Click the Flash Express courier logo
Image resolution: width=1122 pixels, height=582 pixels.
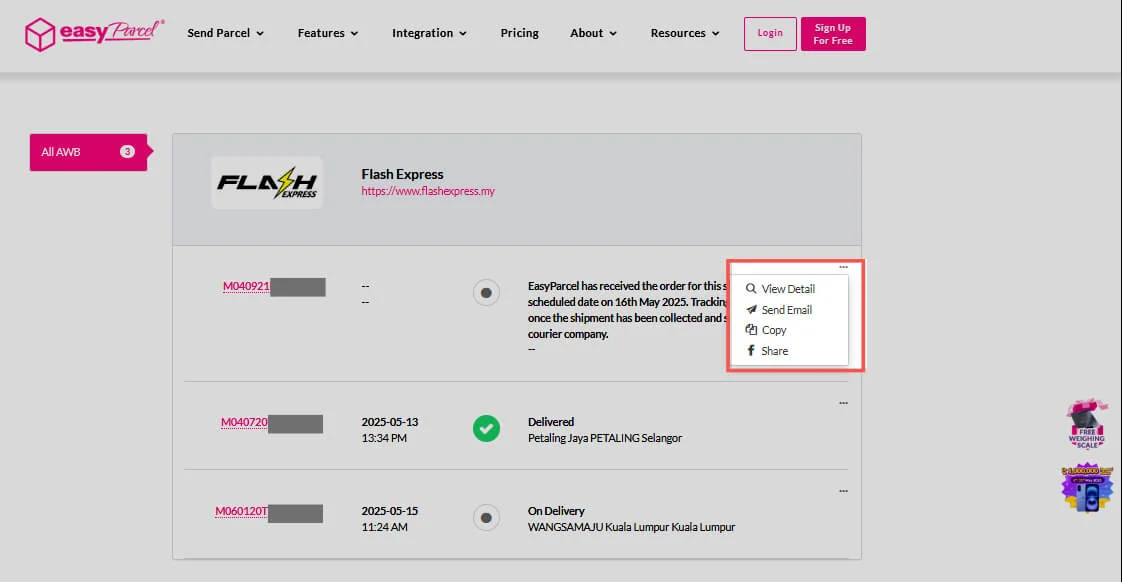266,183
